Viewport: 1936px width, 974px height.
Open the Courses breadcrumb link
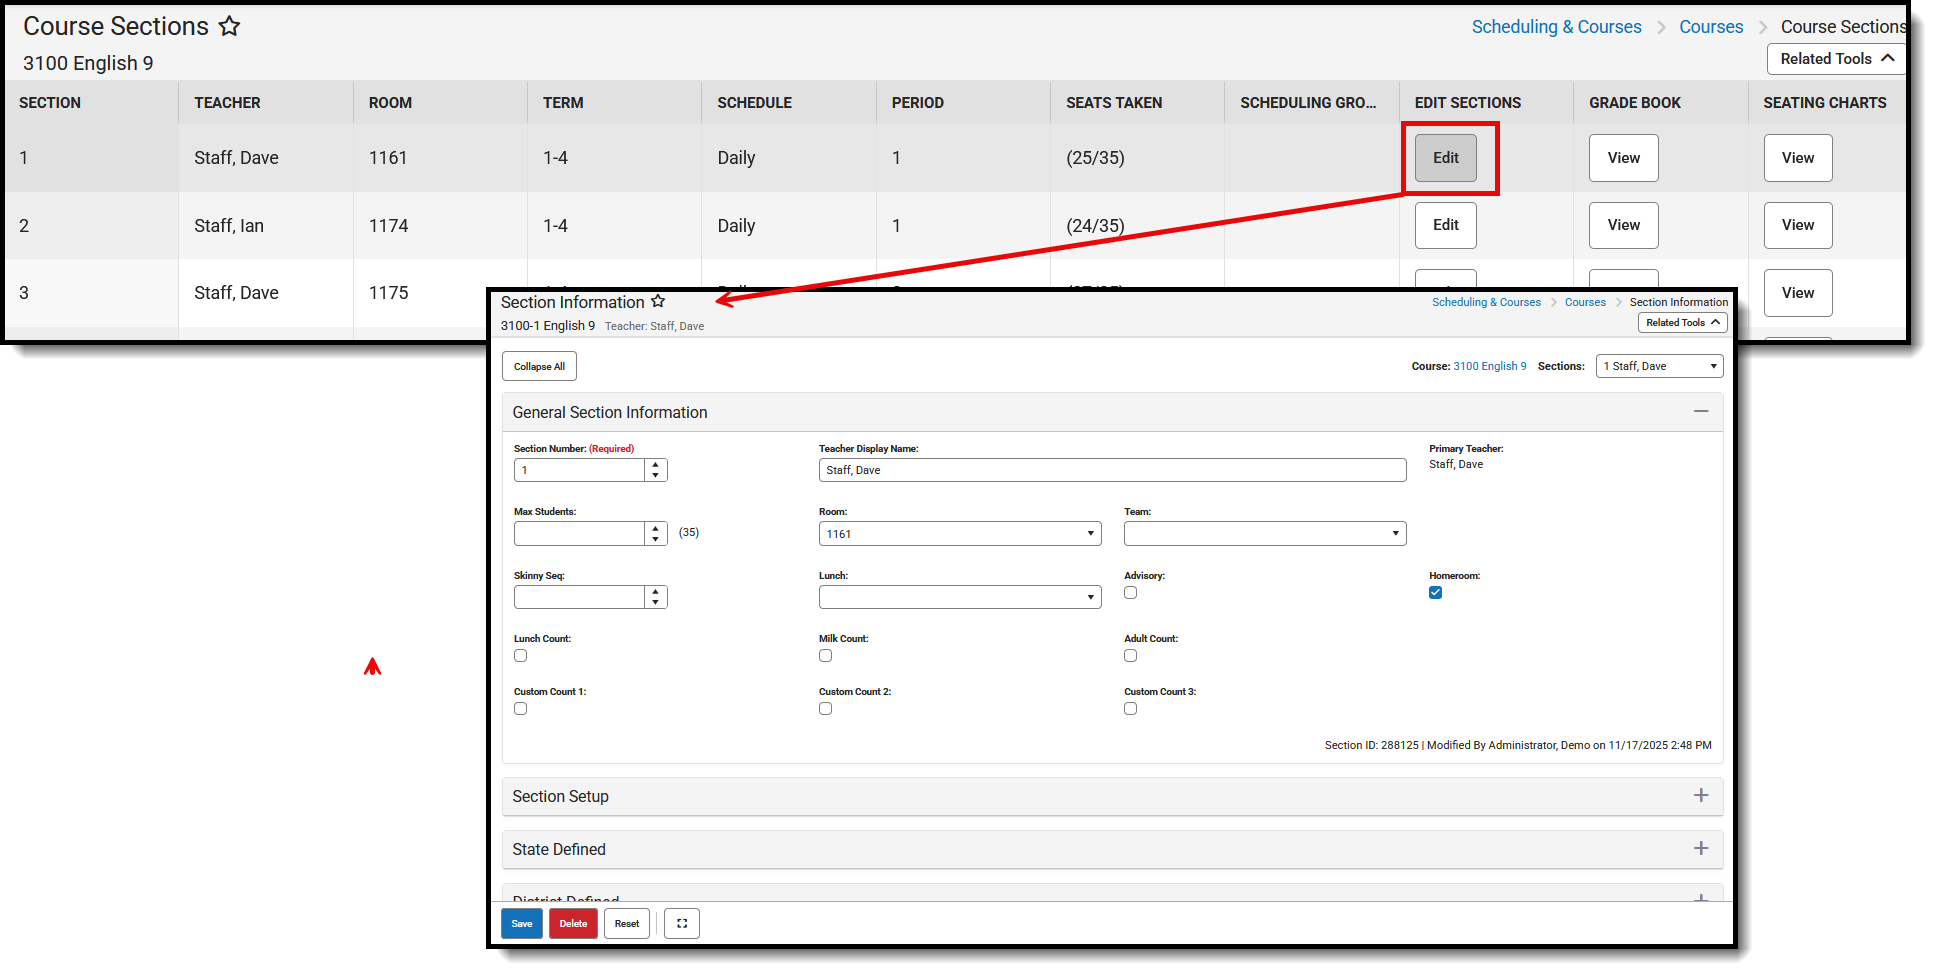point(1710,26)
